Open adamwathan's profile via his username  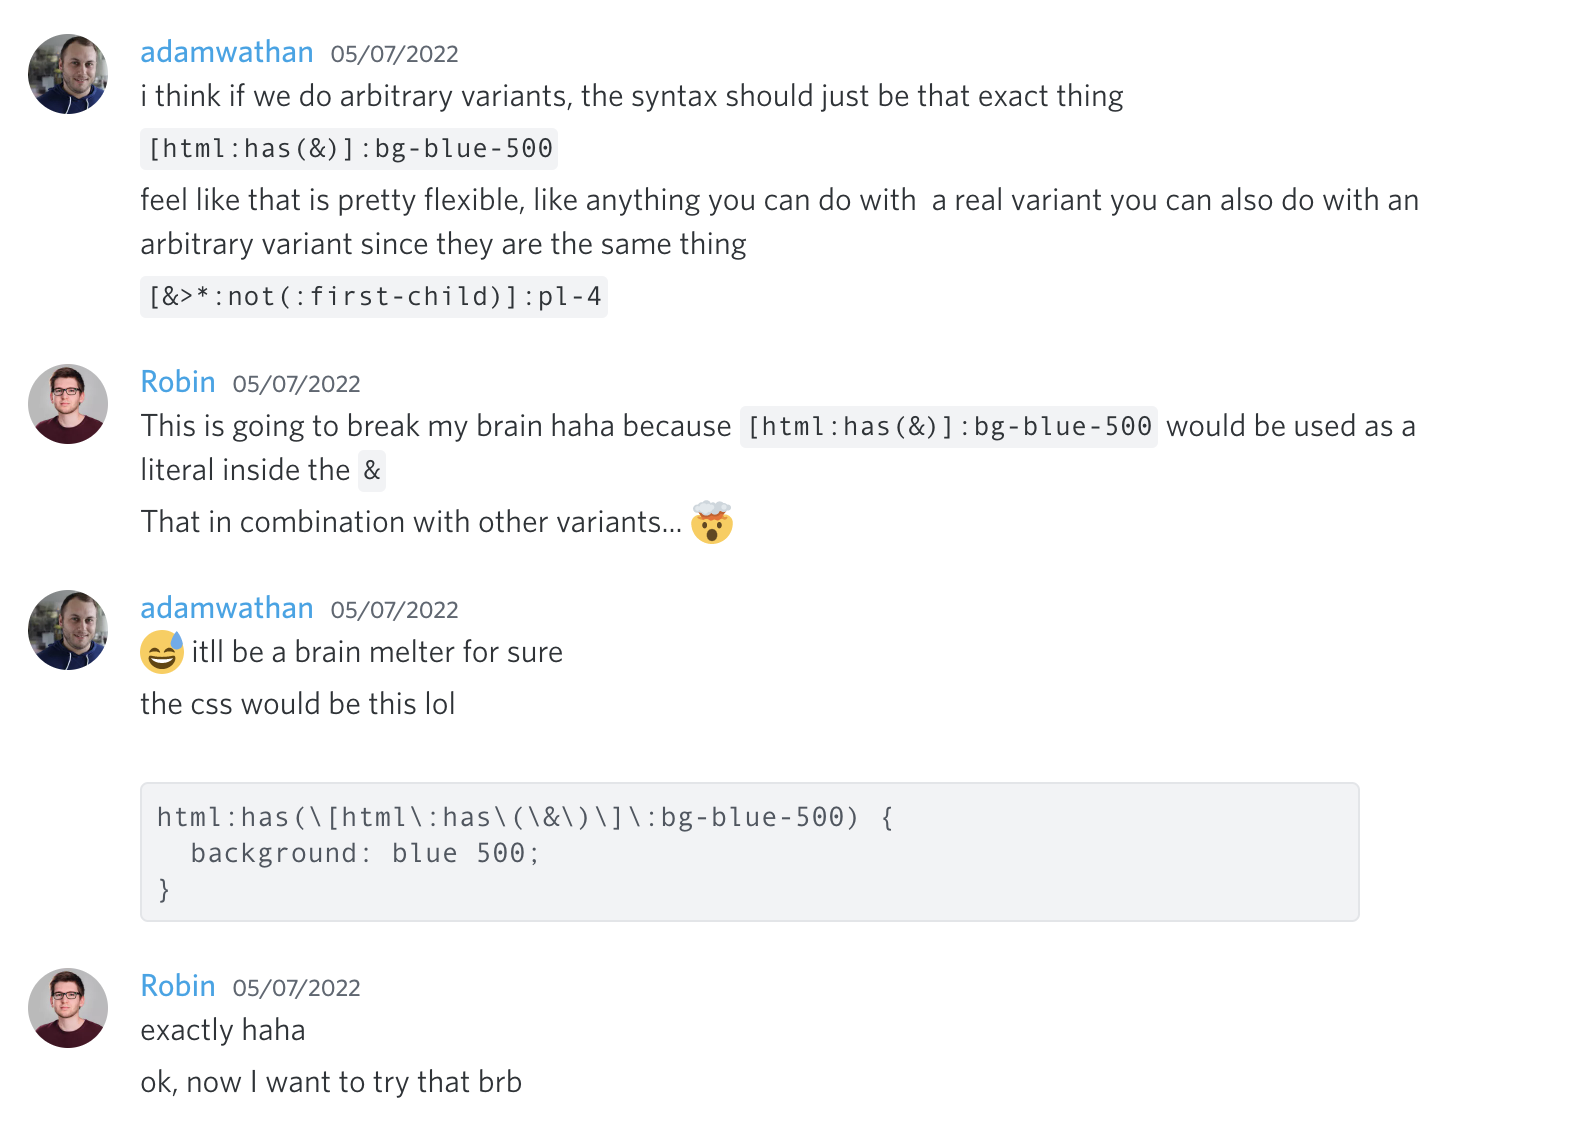227,51
